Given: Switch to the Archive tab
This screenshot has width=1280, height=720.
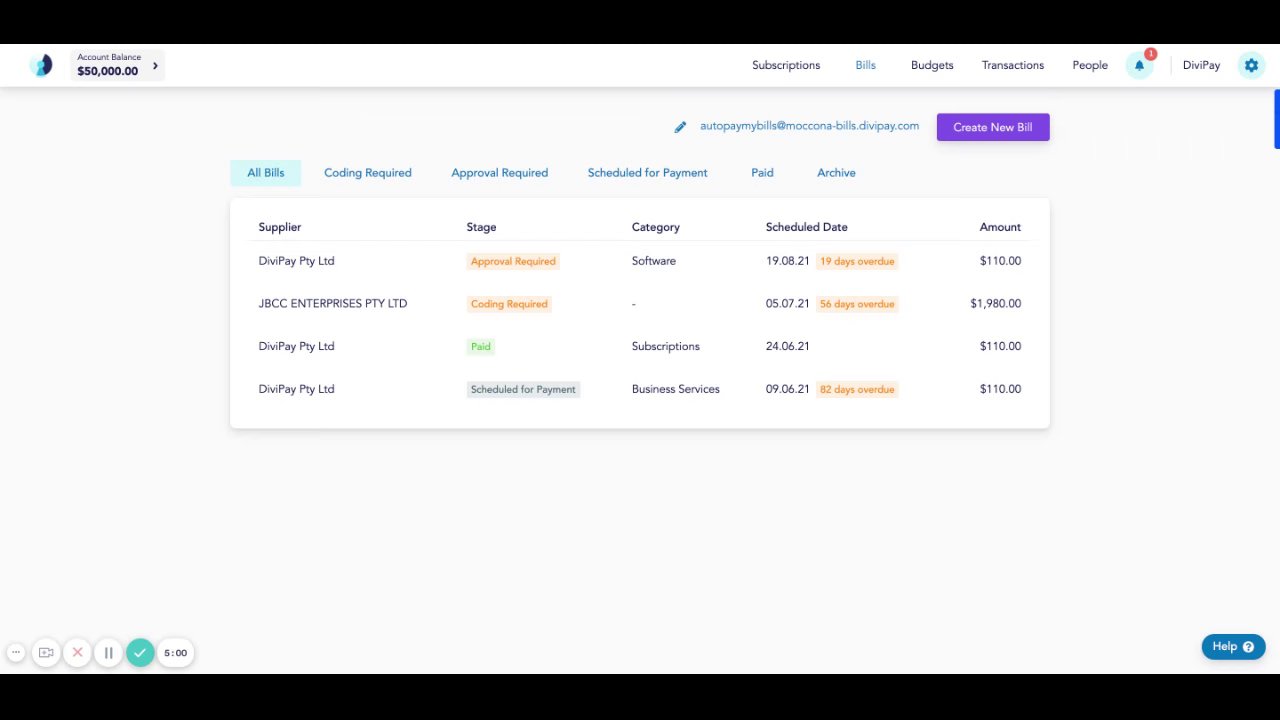Looking at the screenshot, I should coord(836,173).
